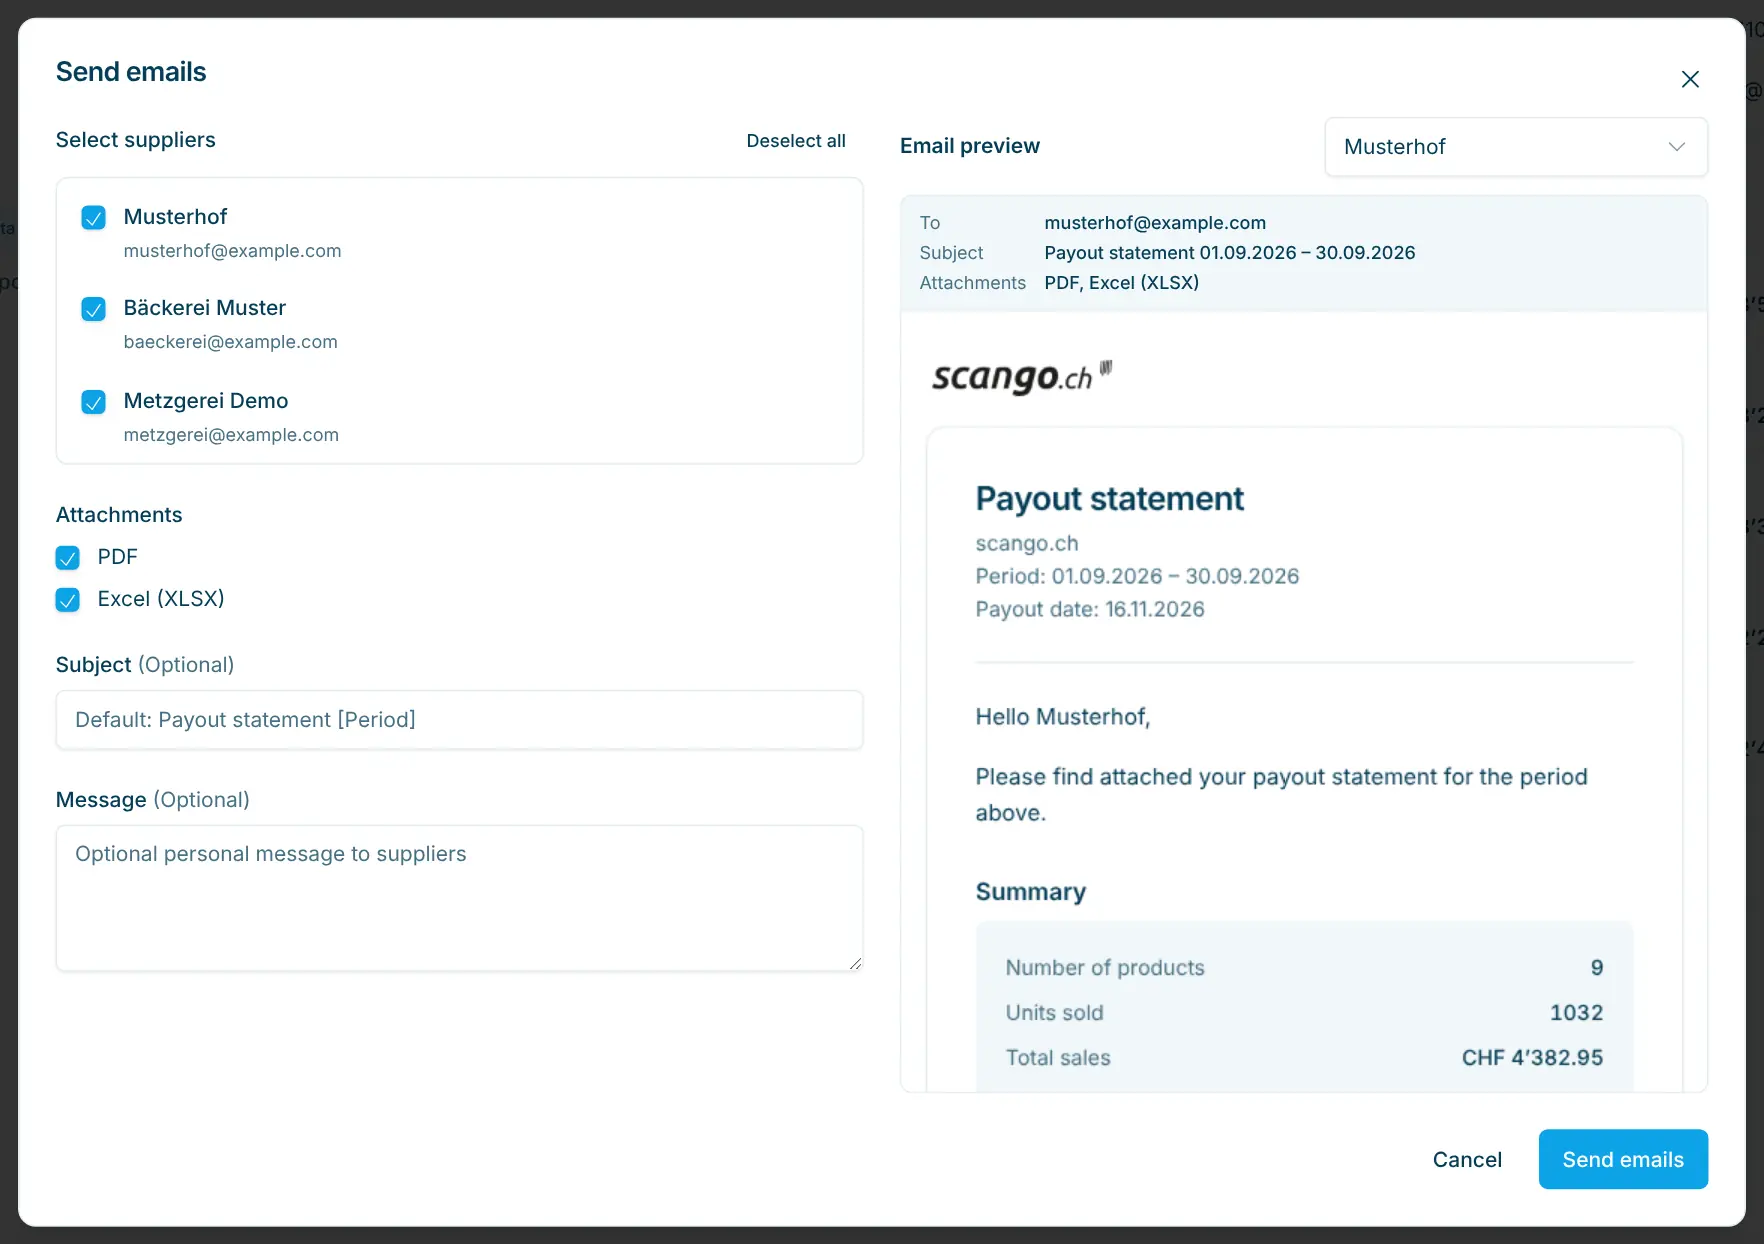This screenshot has width=1764, height=1244.
Task: Click the Metzgerei Demo supplier name
Action: pos(206,401)
